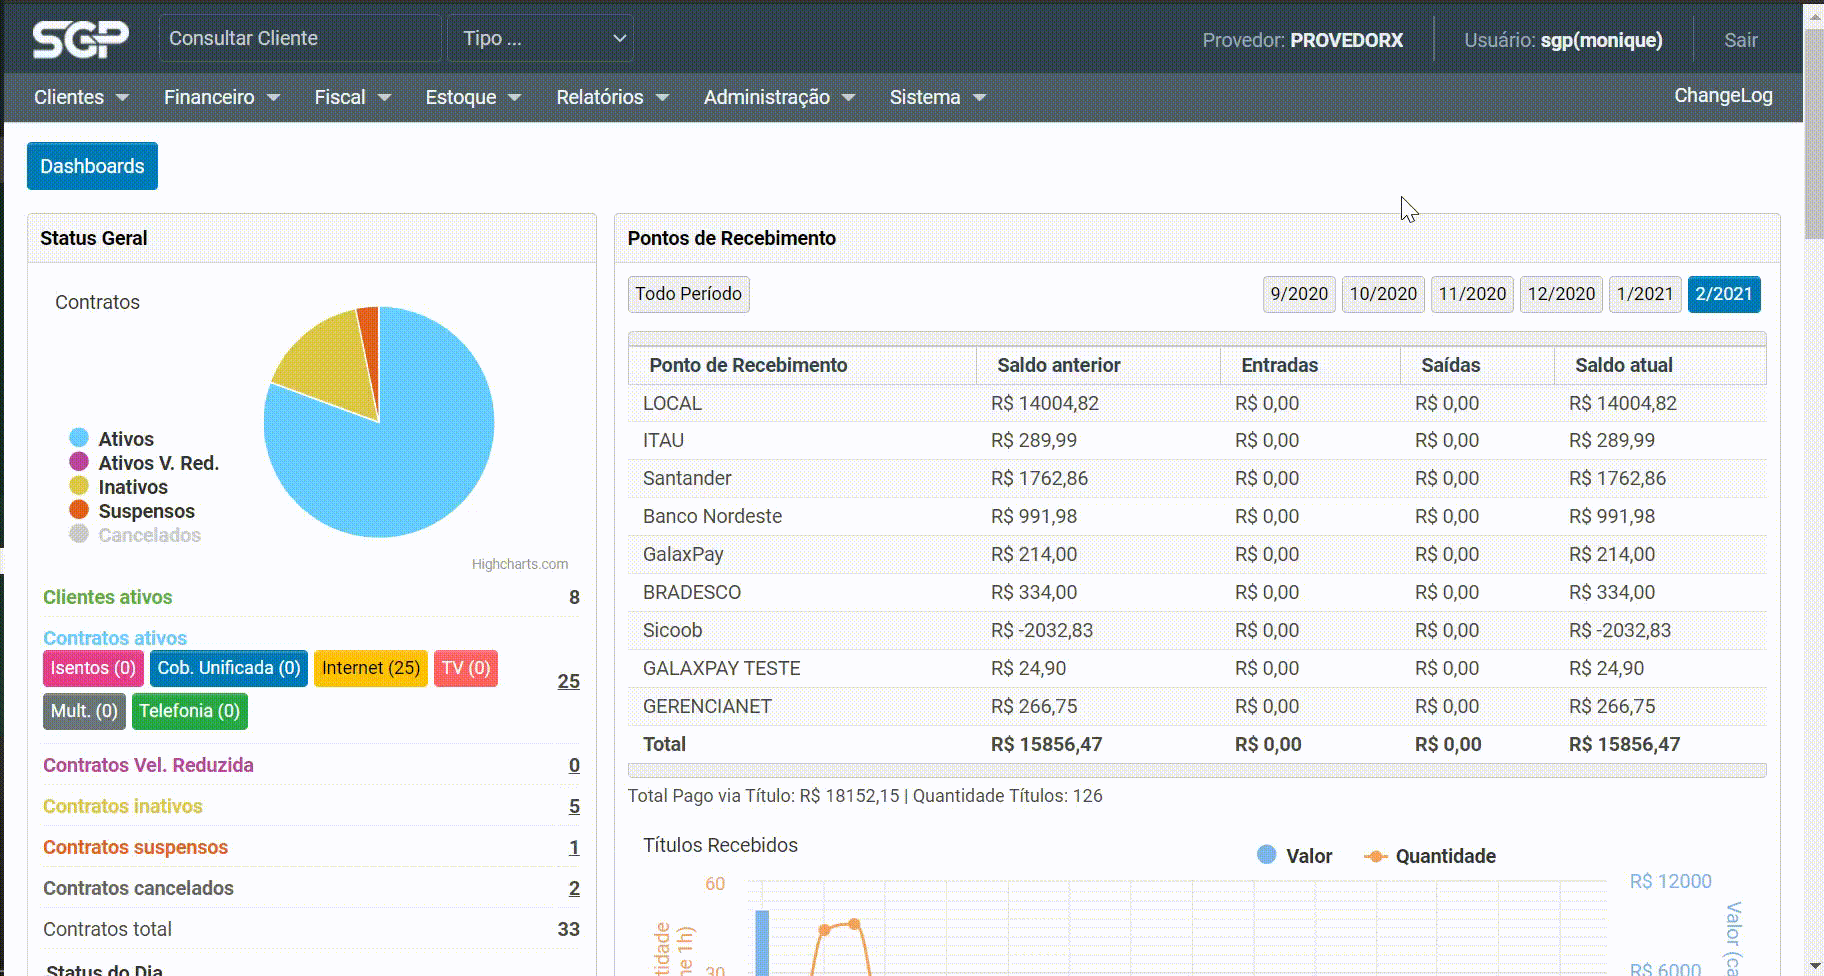Click the Highcharts.com credit link
This screenshot has height=976, width=1824.
520,564
